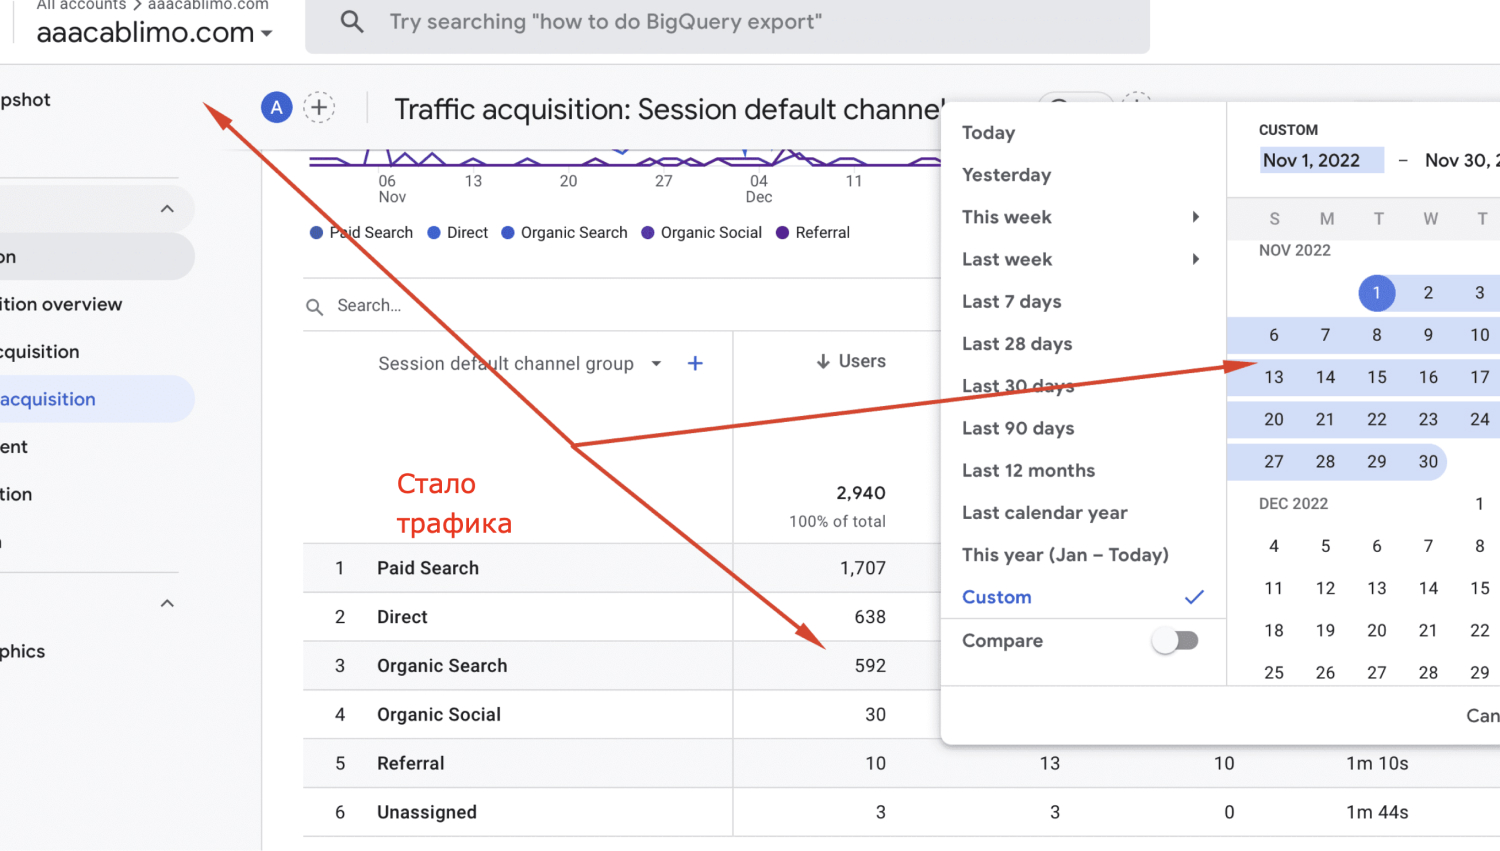Select November 15 in the calendar
This screenshot has width=1500, height=851.
(x=1377, y=377)
